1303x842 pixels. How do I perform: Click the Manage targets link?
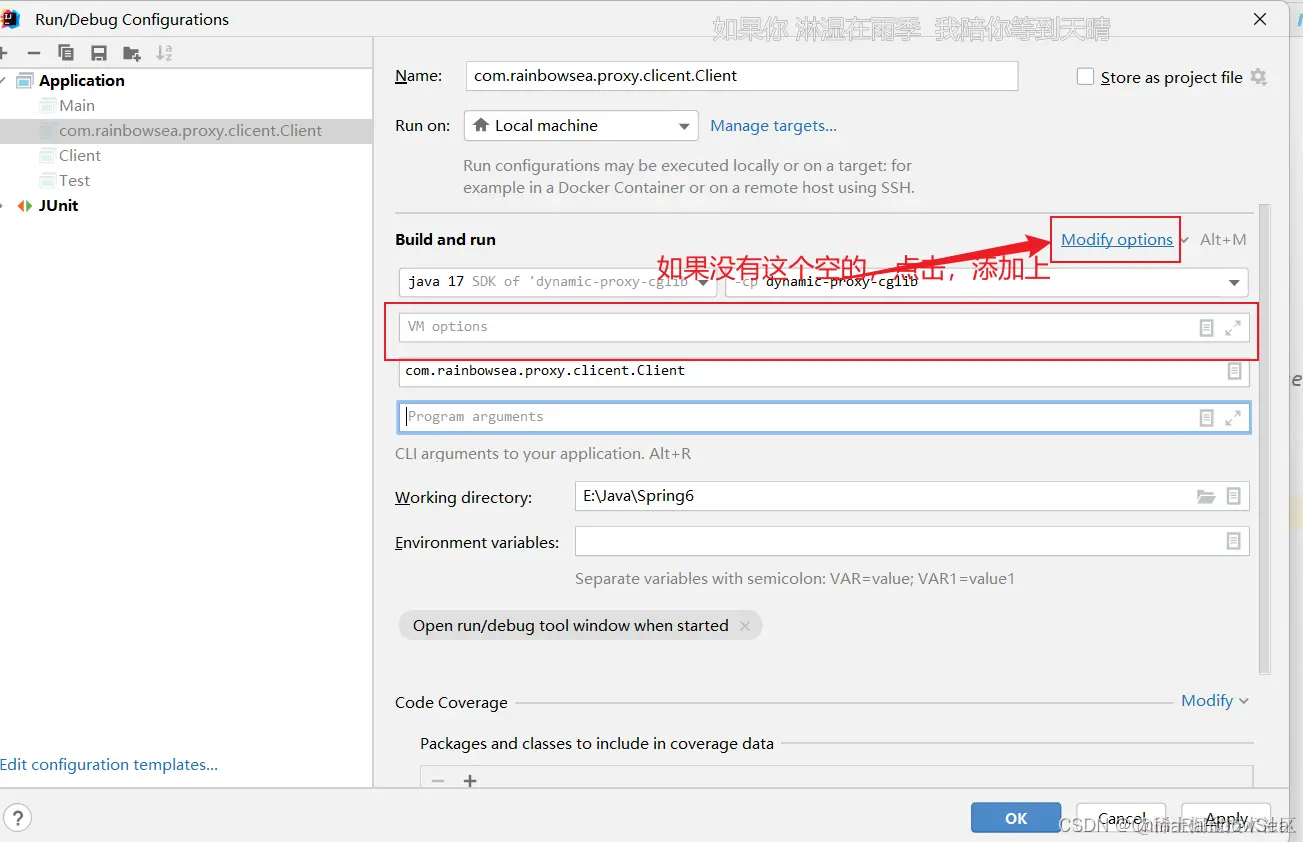pyautogui.click(x=773, y=126)
